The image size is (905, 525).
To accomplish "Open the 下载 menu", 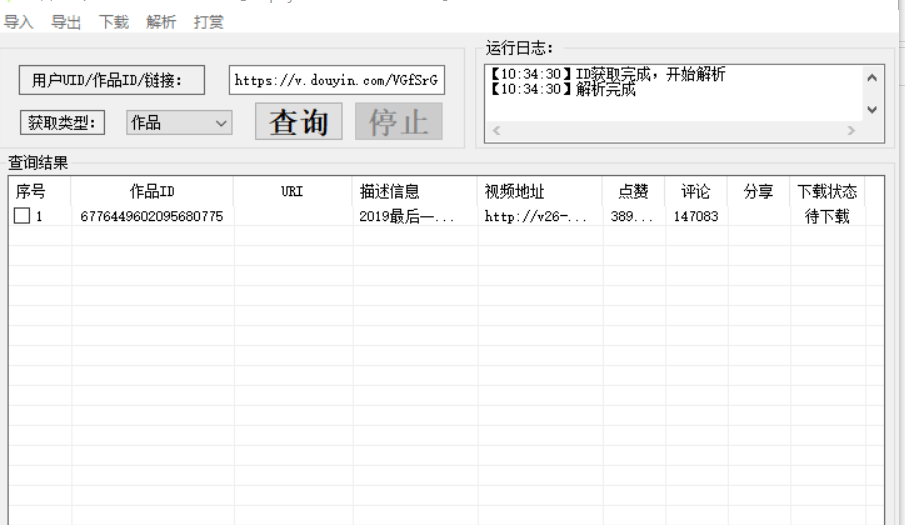I will point(113,22).
